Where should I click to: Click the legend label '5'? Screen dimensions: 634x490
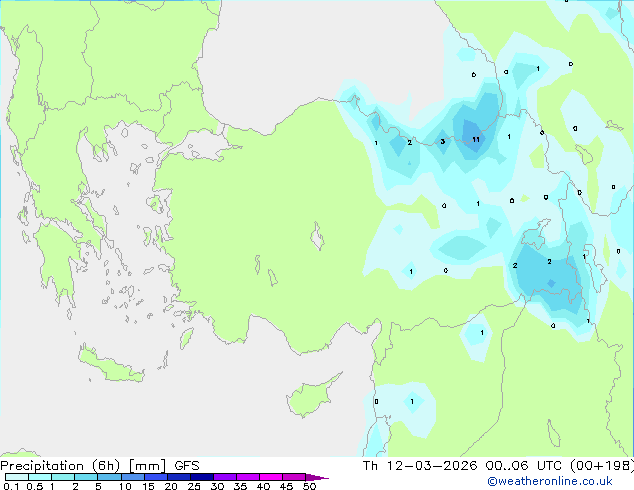(x=98, y=486)
